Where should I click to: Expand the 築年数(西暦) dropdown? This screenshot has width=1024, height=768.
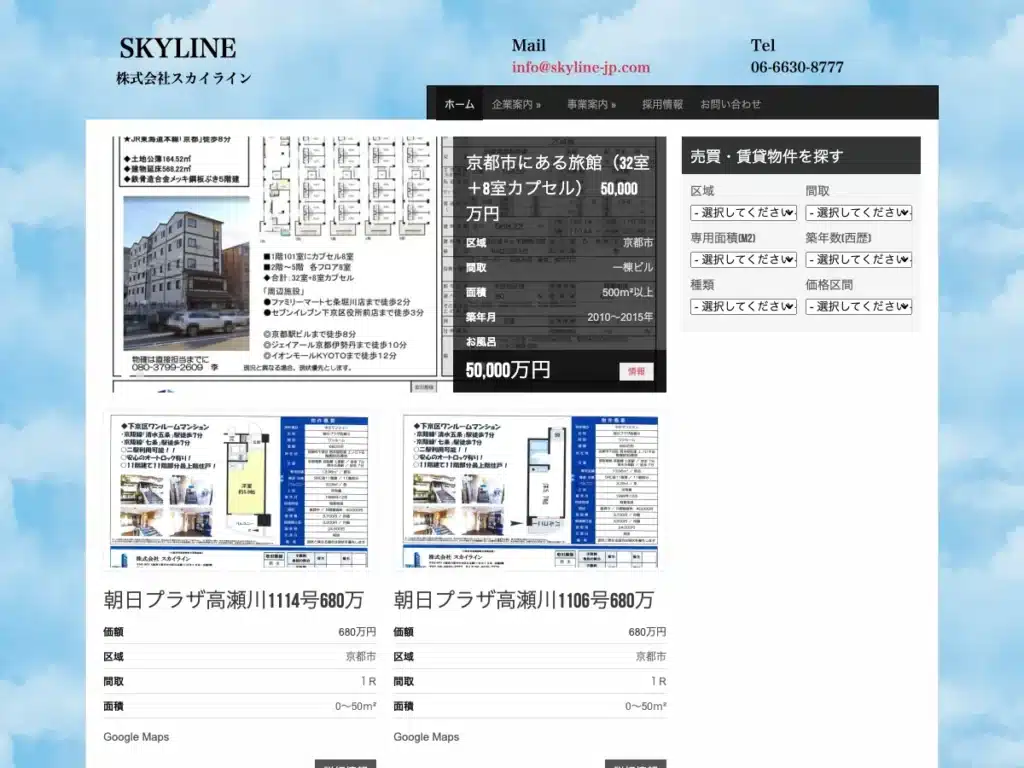[x=858, y=260]
